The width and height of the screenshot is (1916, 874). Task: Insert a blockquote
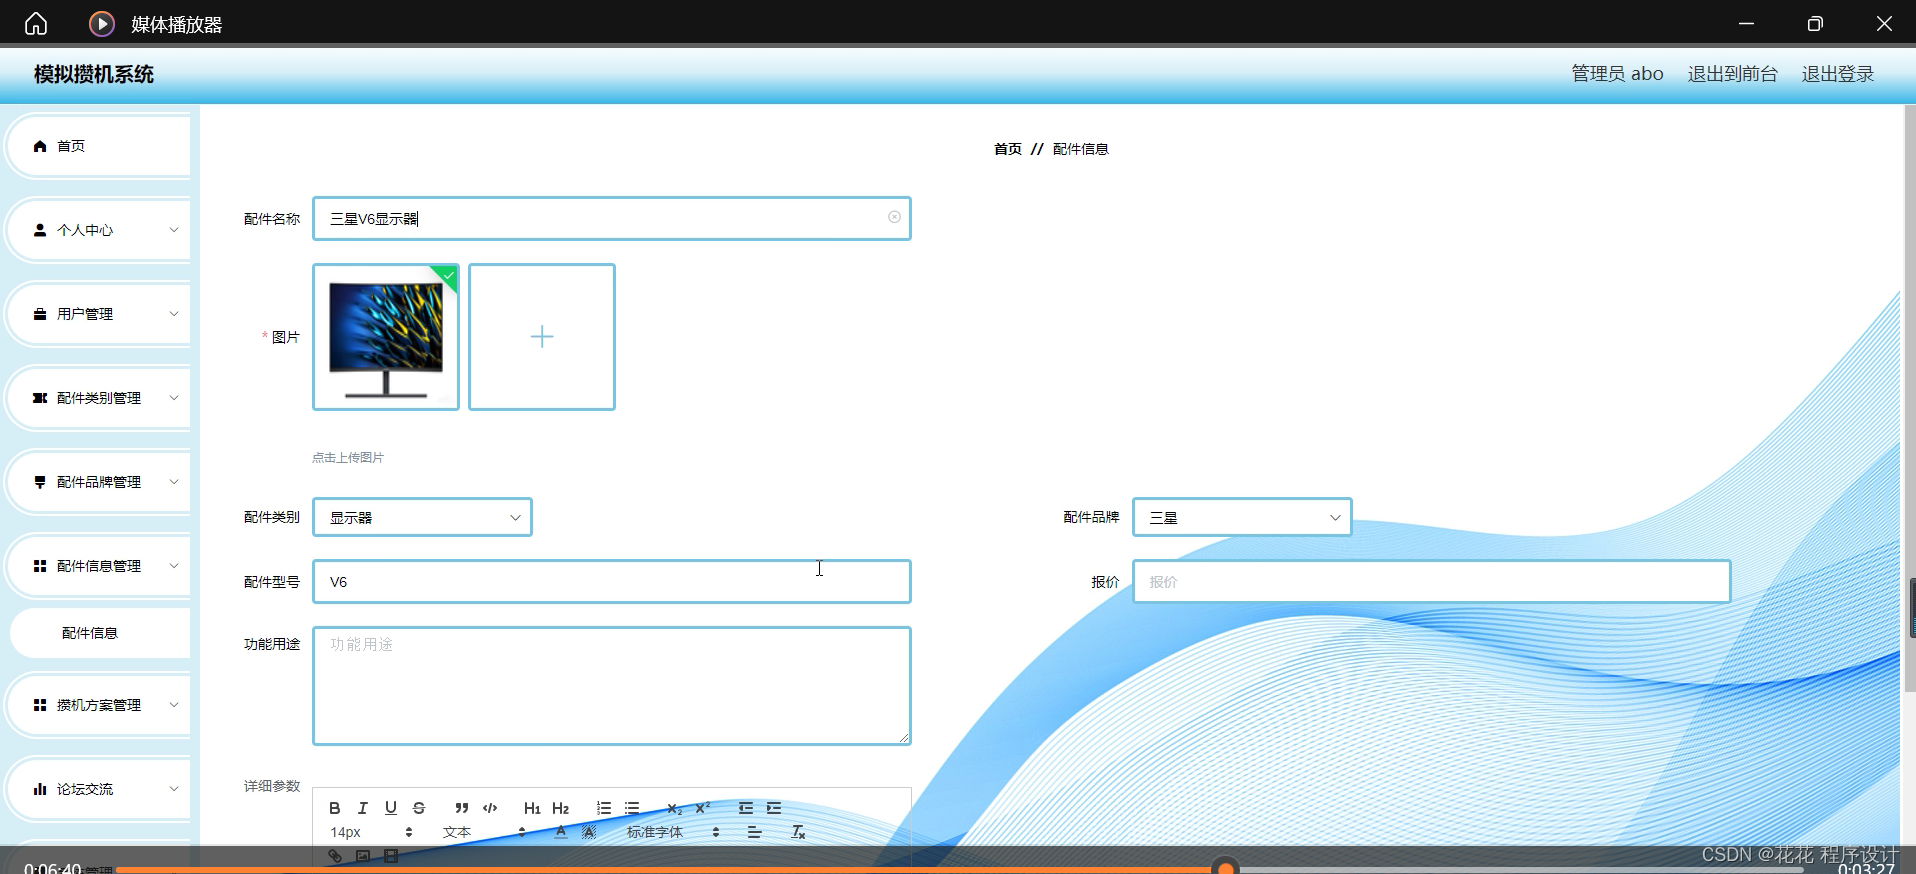pyautogui.click(x=461, y=808)
